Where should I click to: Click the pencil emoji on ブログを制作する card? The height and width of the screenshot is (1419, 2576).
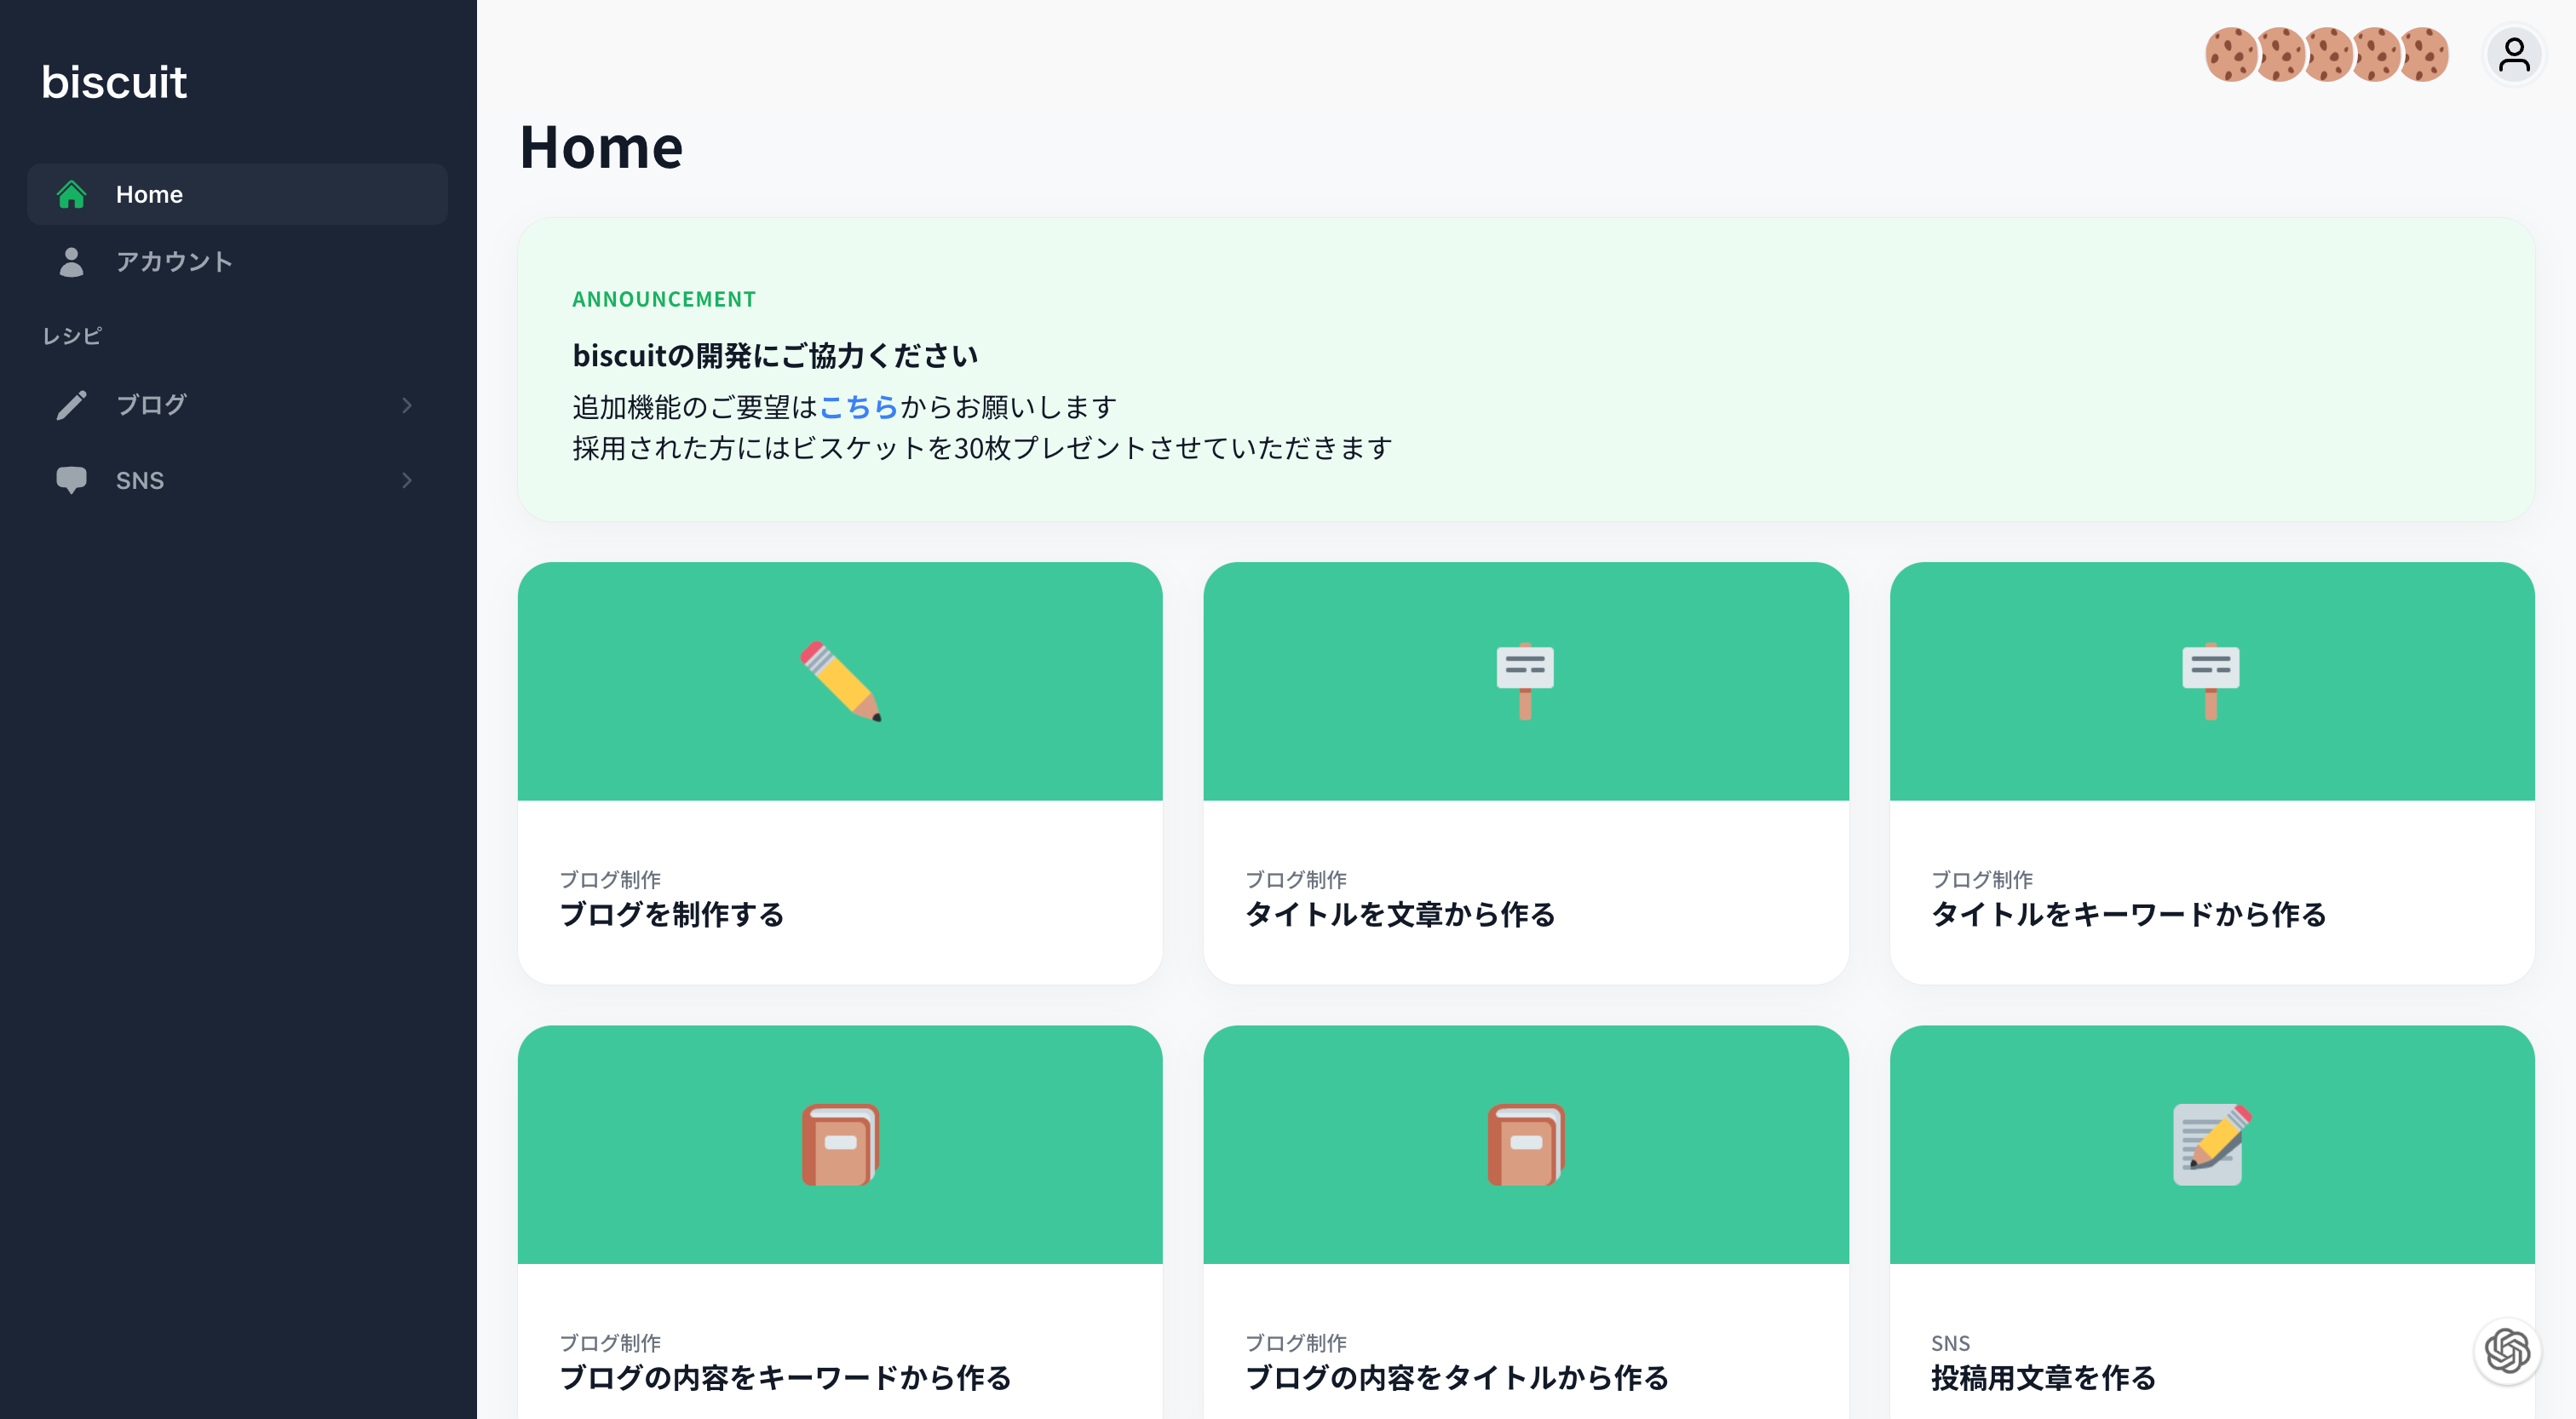[x=840, y=681]
